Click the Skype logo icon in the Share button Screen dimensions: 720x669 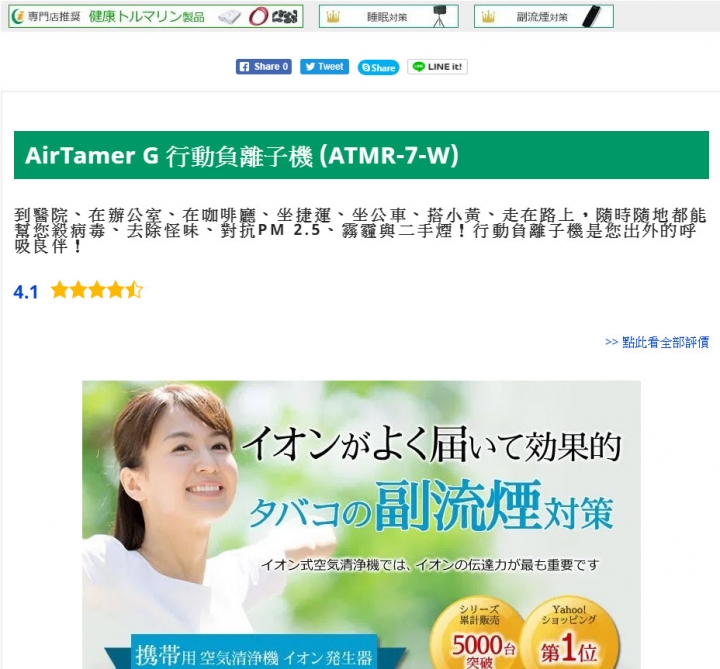366,68
